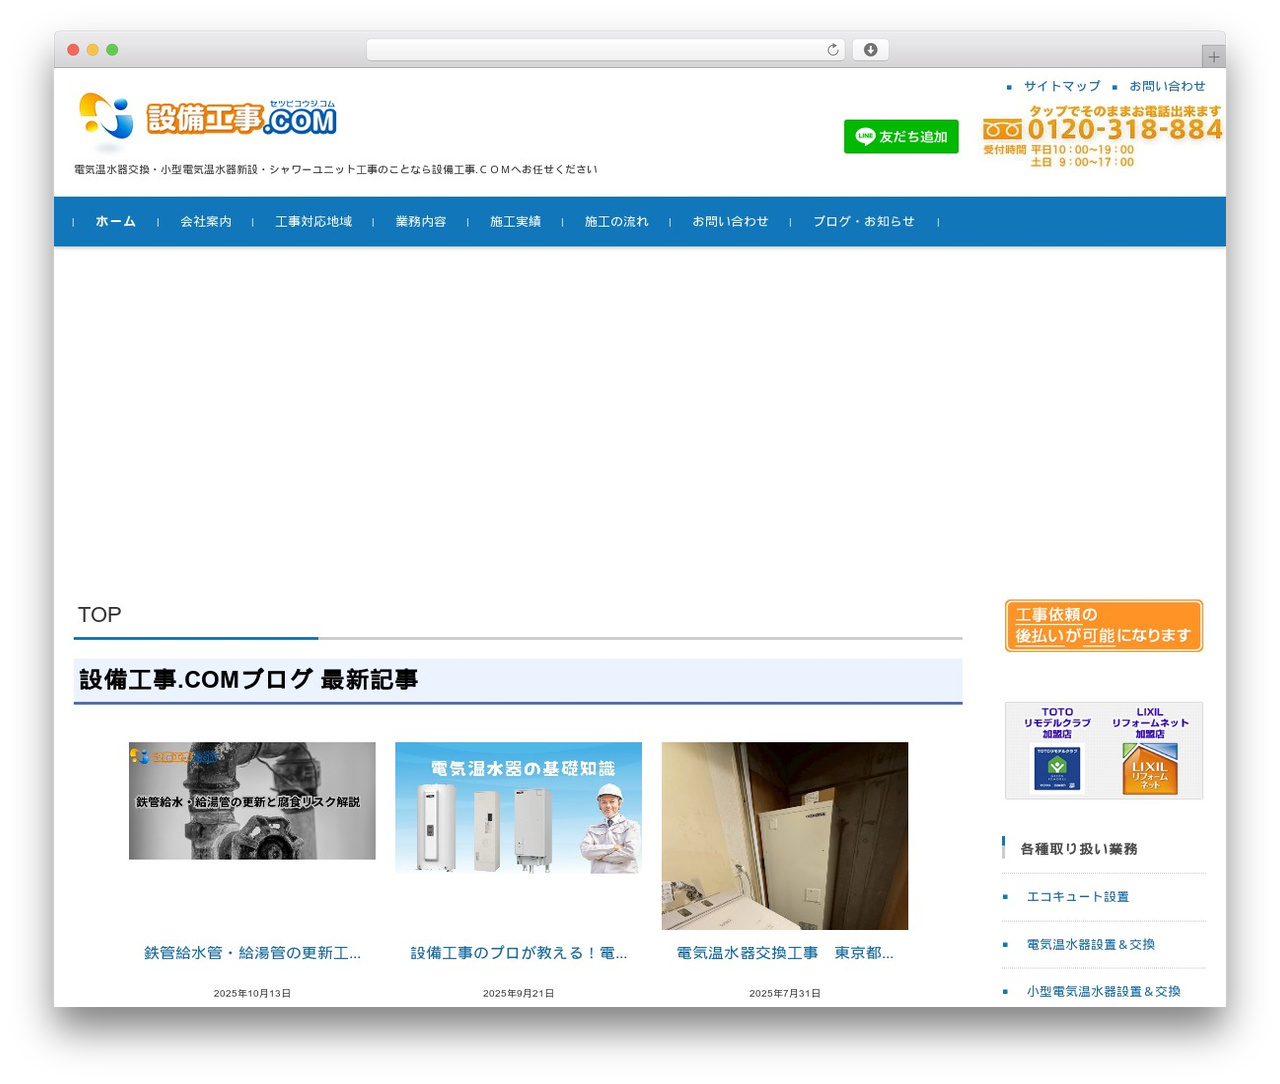
Task: Select 施工実績 in the navigation bar
Action: click(515, 222)
